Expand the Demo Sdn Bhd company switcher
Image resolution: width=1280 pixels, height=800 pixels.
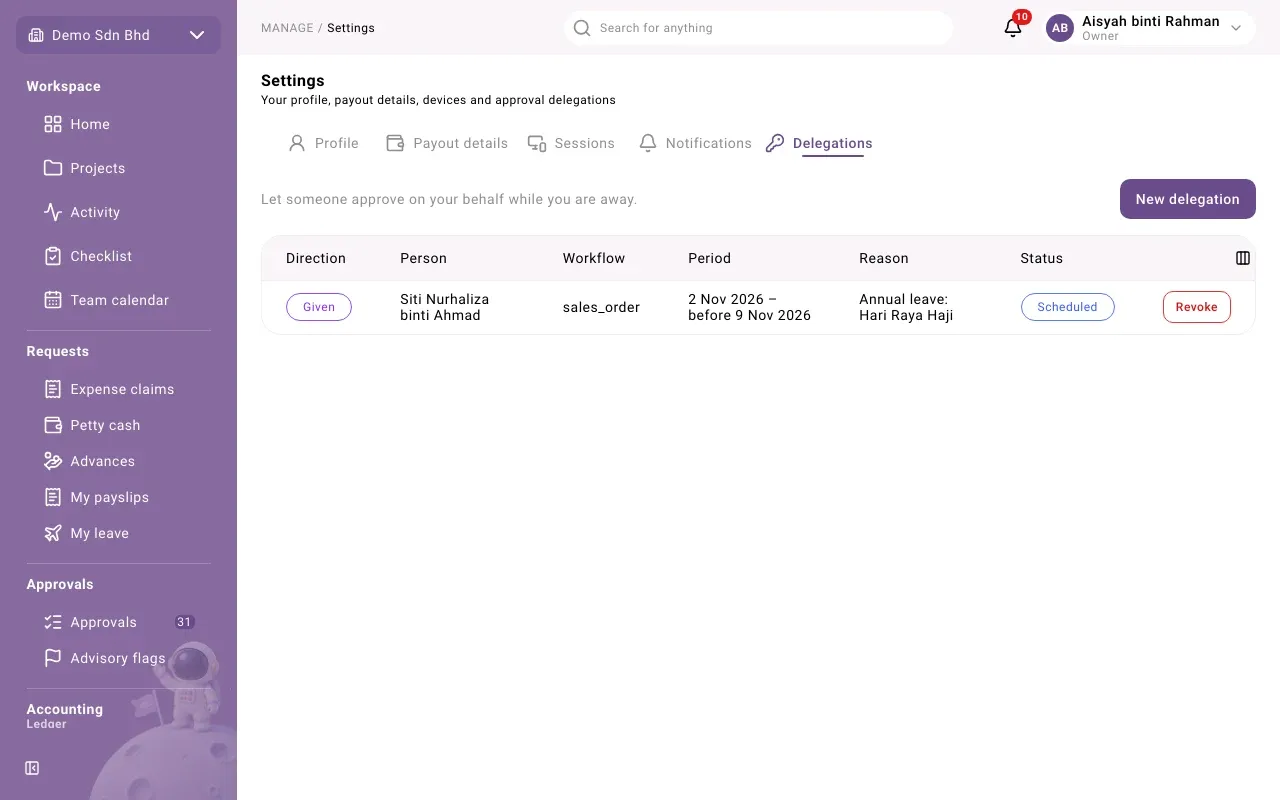(118, 35)
